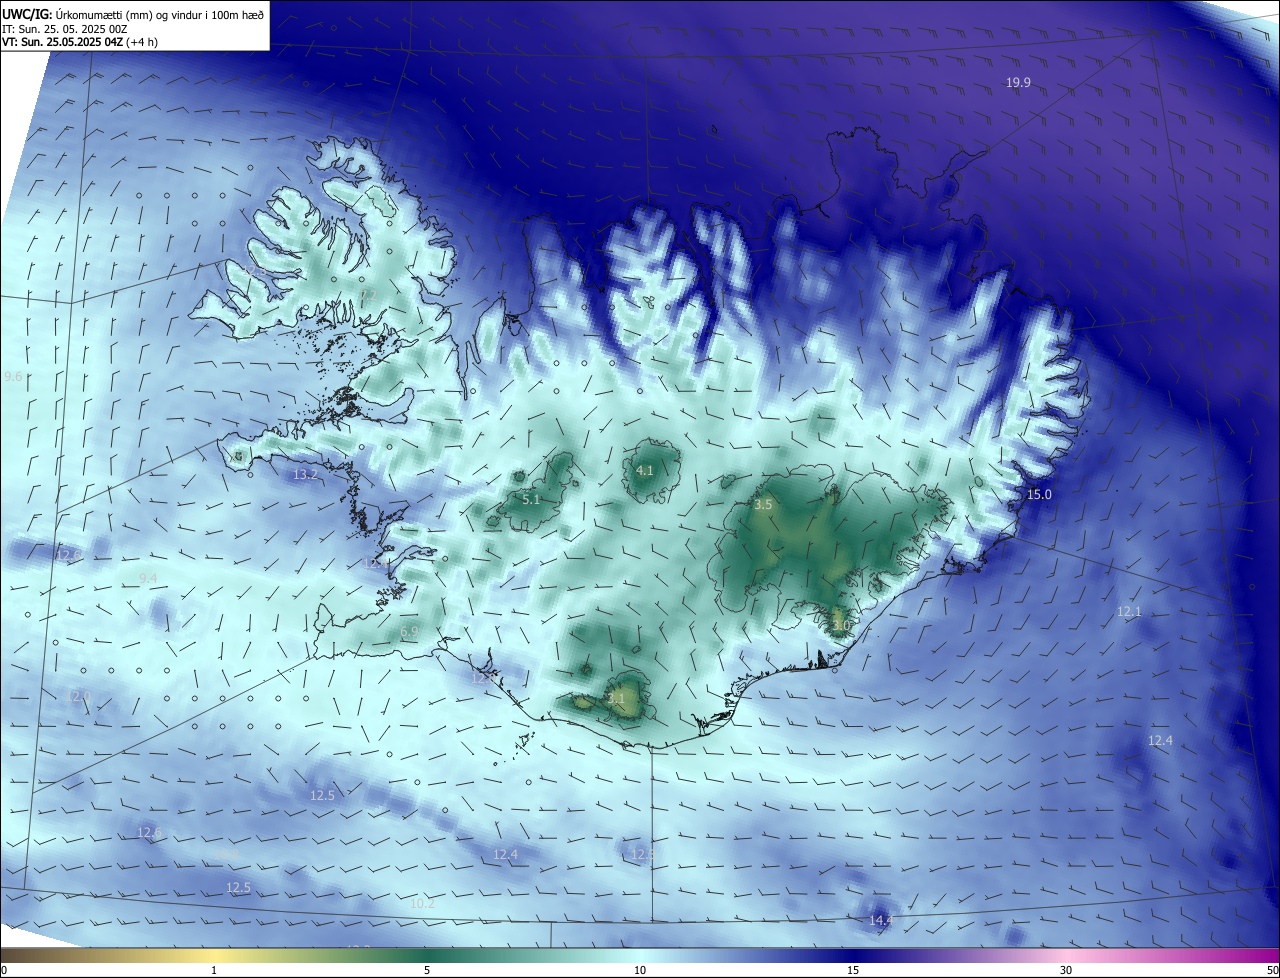This screenshot has width=1280, height=978.
Task: Click the colorbar tick label 0
Action: click(4, 970)
